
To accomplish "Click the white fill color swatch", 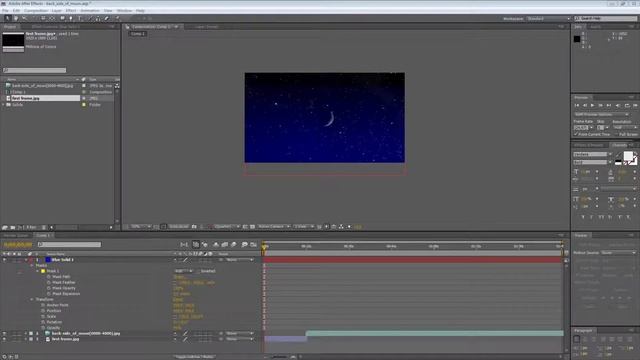I will [628, 156].
